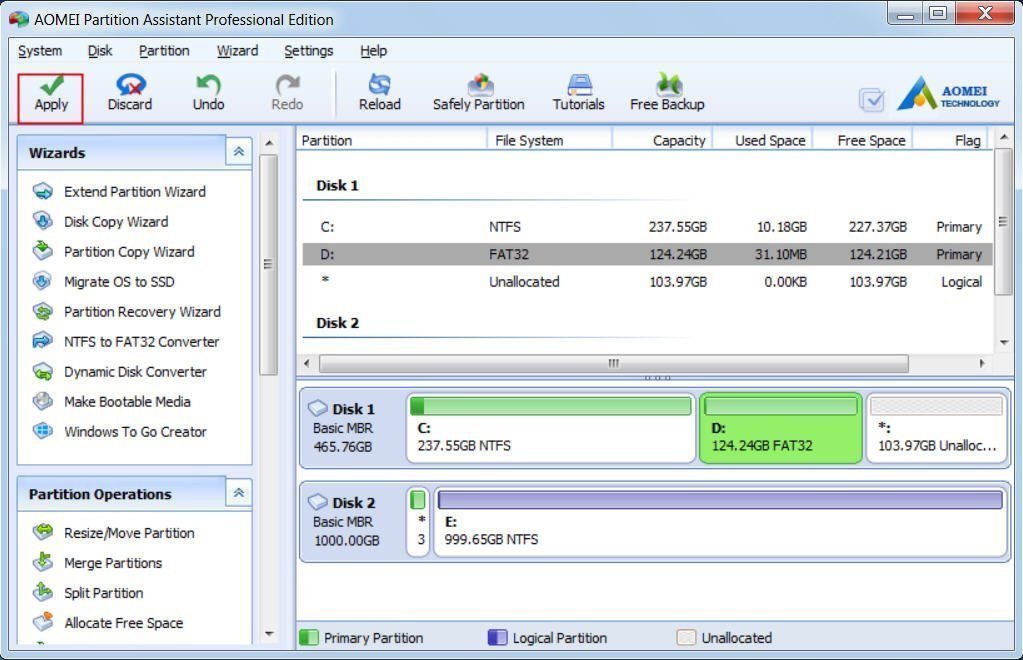Image resolution: width=1023 pixels, height=660 pixels.
Task: Collapse the Partition Operations panel
Action: 239,492
